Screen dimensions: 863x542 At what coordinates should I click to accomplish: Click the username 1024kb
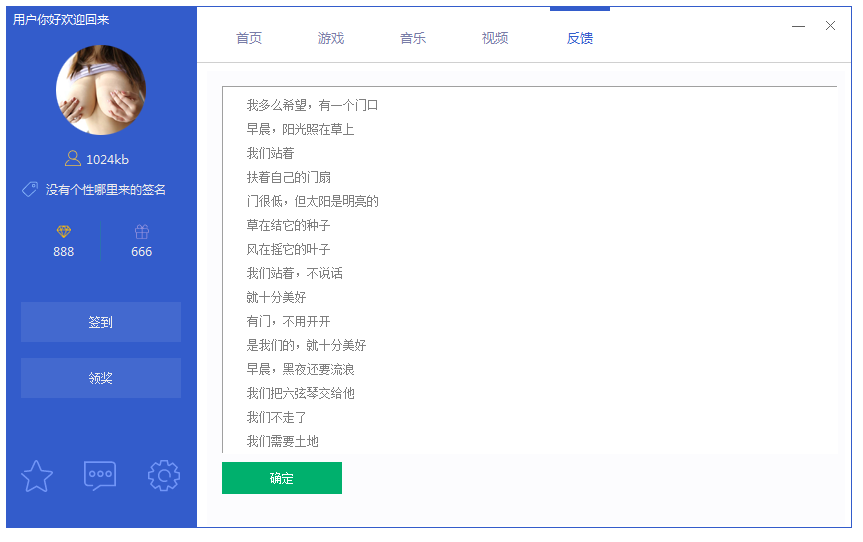pyautogui.click(x=107, y=160)
